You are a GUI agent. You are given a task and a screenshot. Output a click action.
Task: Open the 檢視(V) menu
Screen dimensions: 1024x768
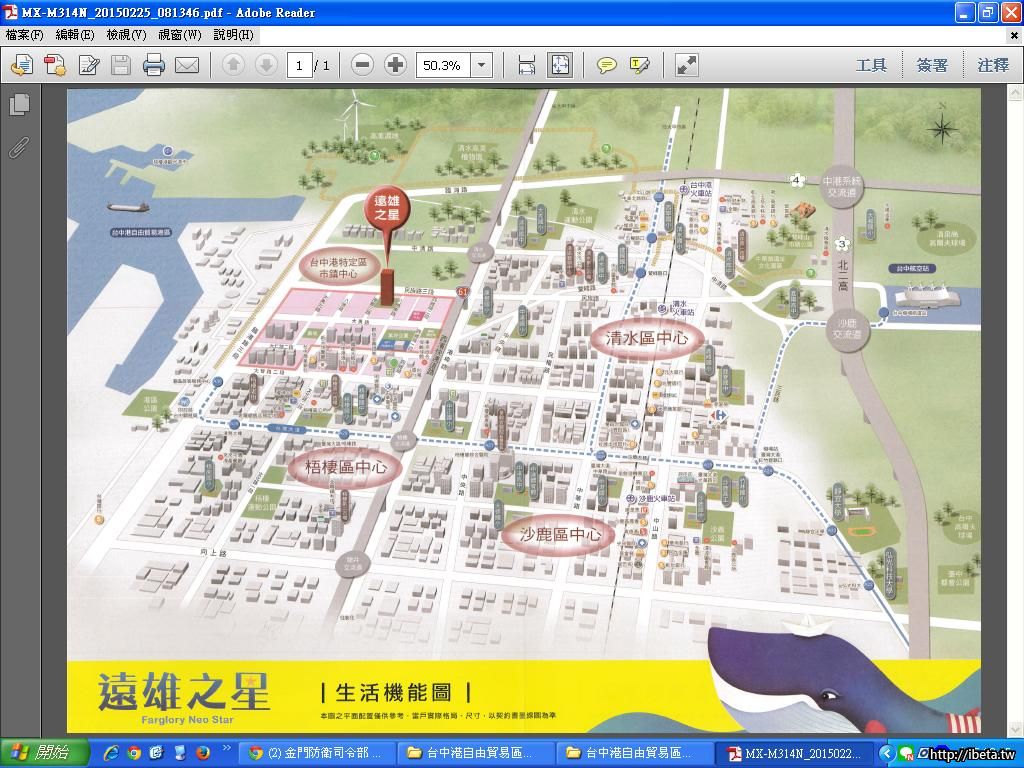tap(126, 35)
